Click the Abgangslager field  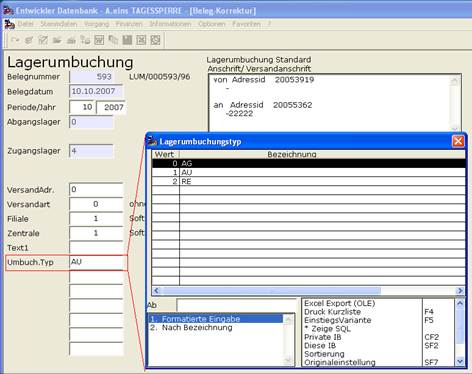pyautogui.click(x=91, y=122)
